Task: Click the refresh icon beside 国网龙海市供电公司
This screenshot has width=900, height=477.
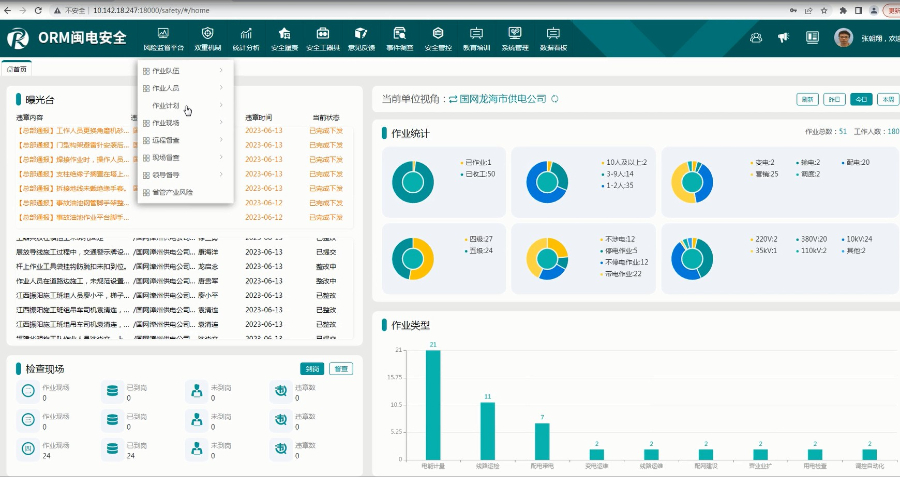Action: (555, 99)
